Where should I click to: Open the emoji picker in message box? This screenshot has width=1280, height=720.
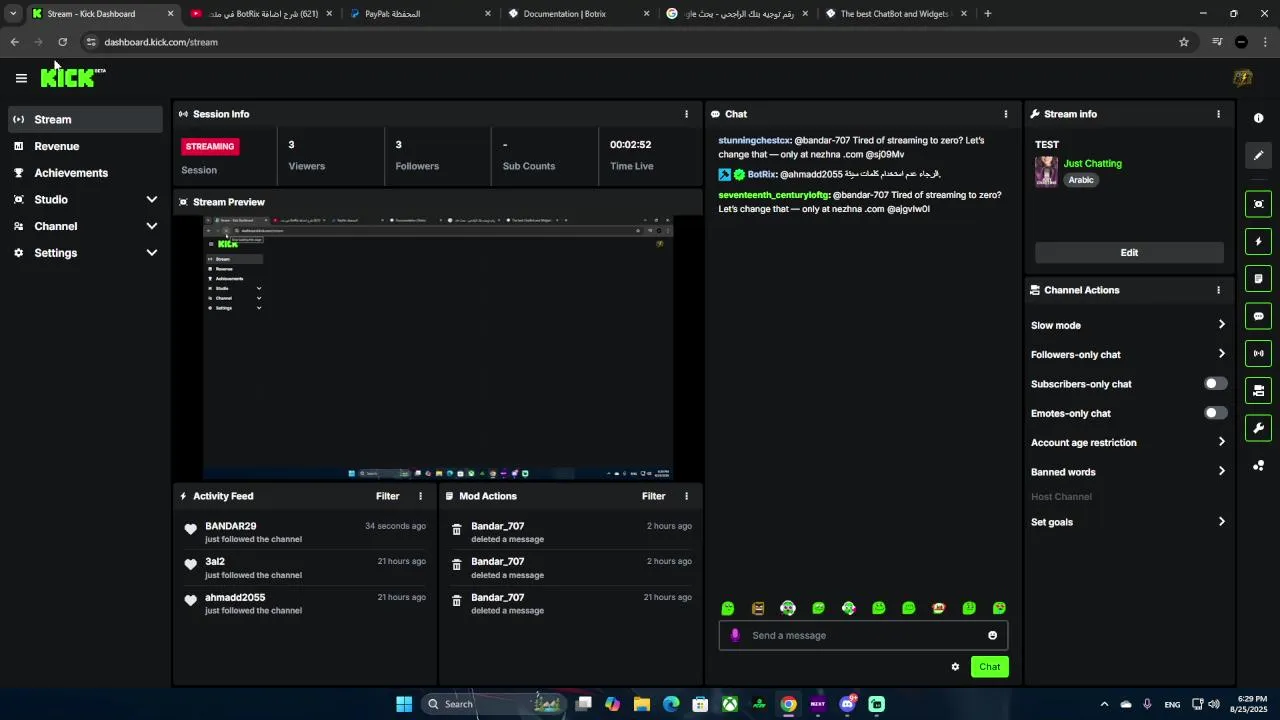click(x=992, y=635)
